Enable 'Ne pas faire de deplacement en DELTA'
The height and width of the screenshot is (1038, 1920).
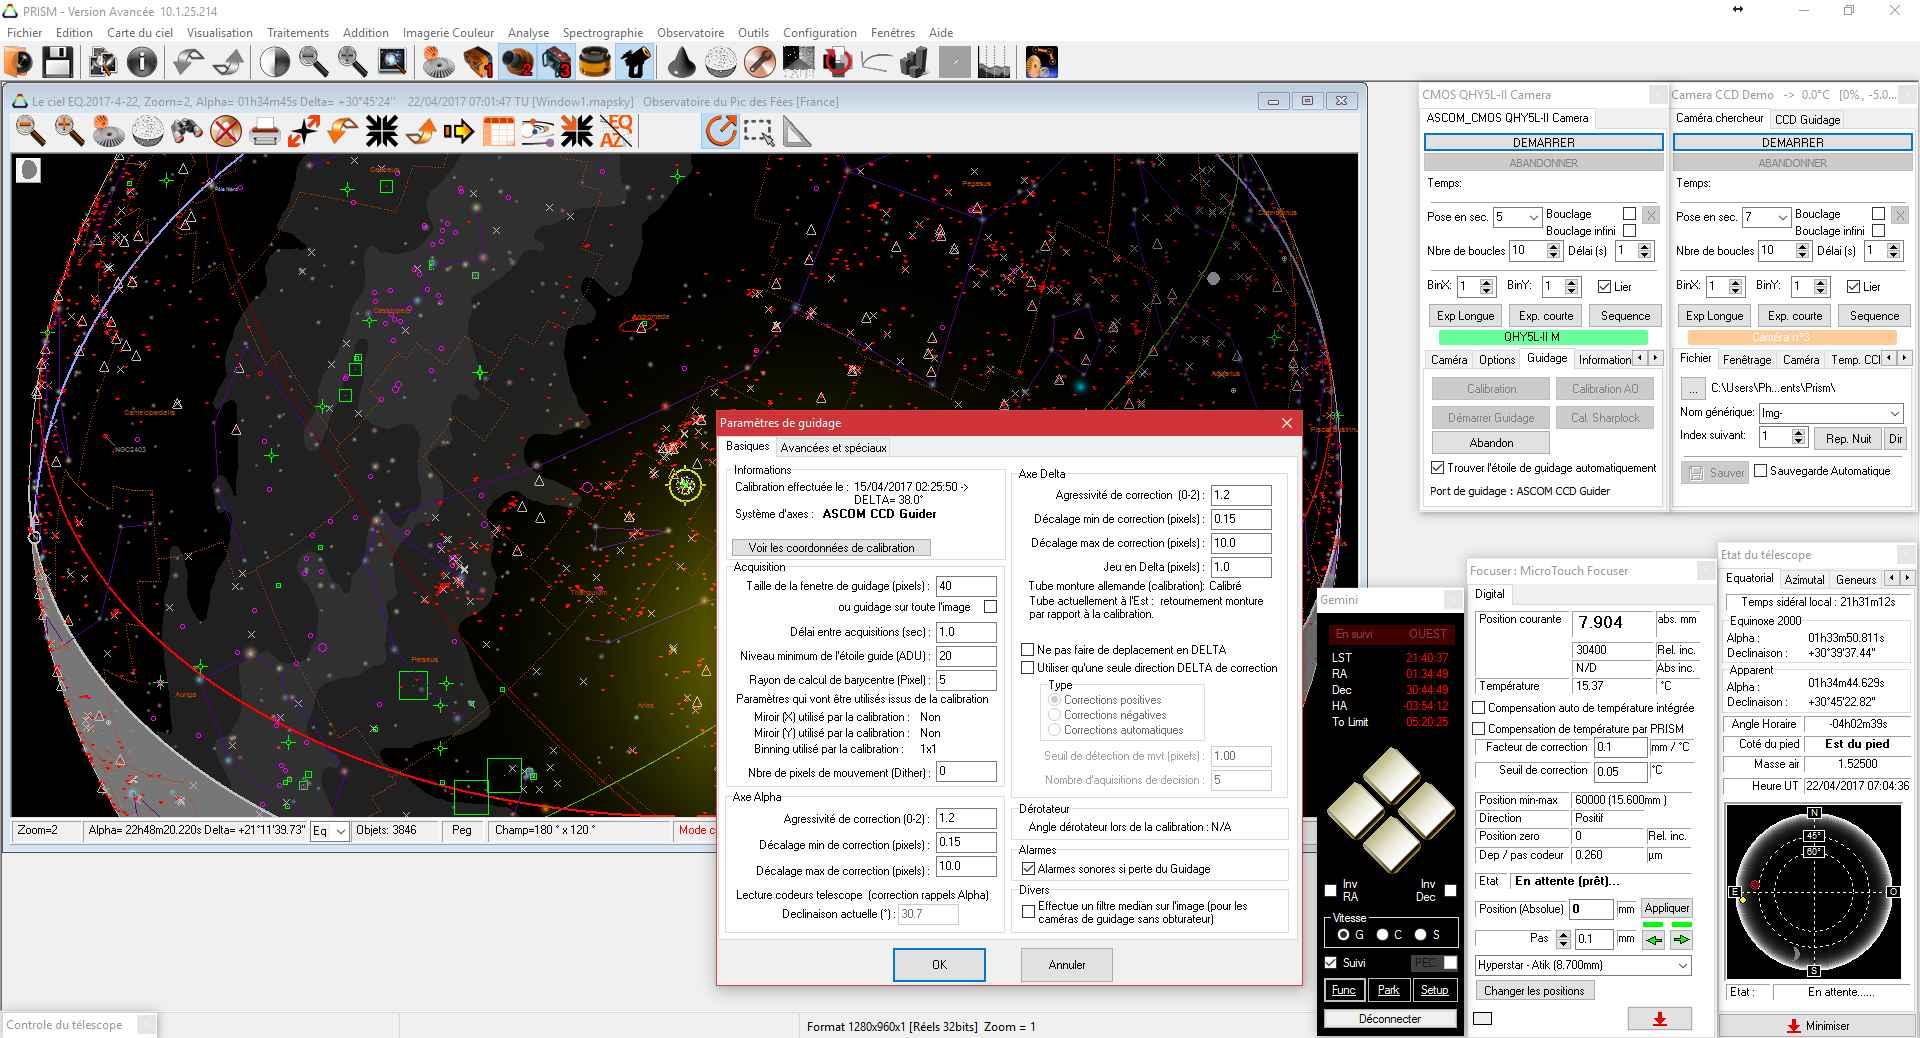pos(1027,650)
